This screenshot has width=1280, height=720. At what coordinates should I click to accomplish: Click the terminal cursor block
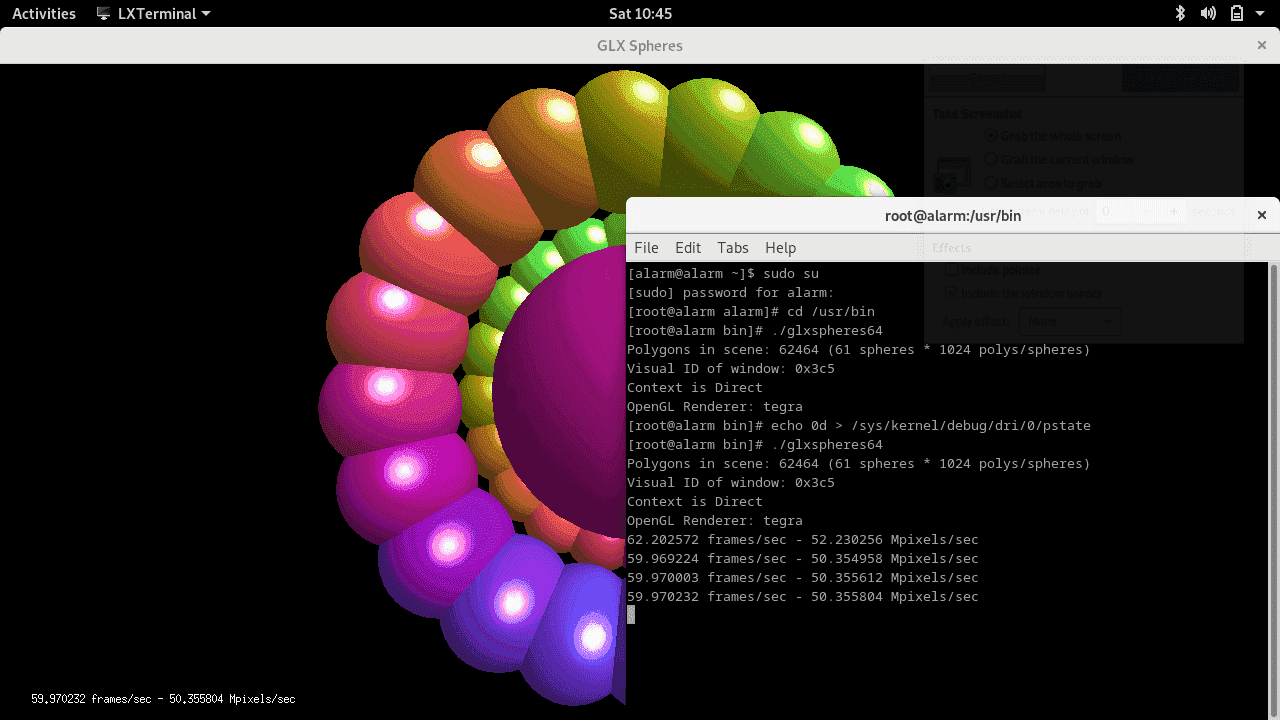coord(631,615)
